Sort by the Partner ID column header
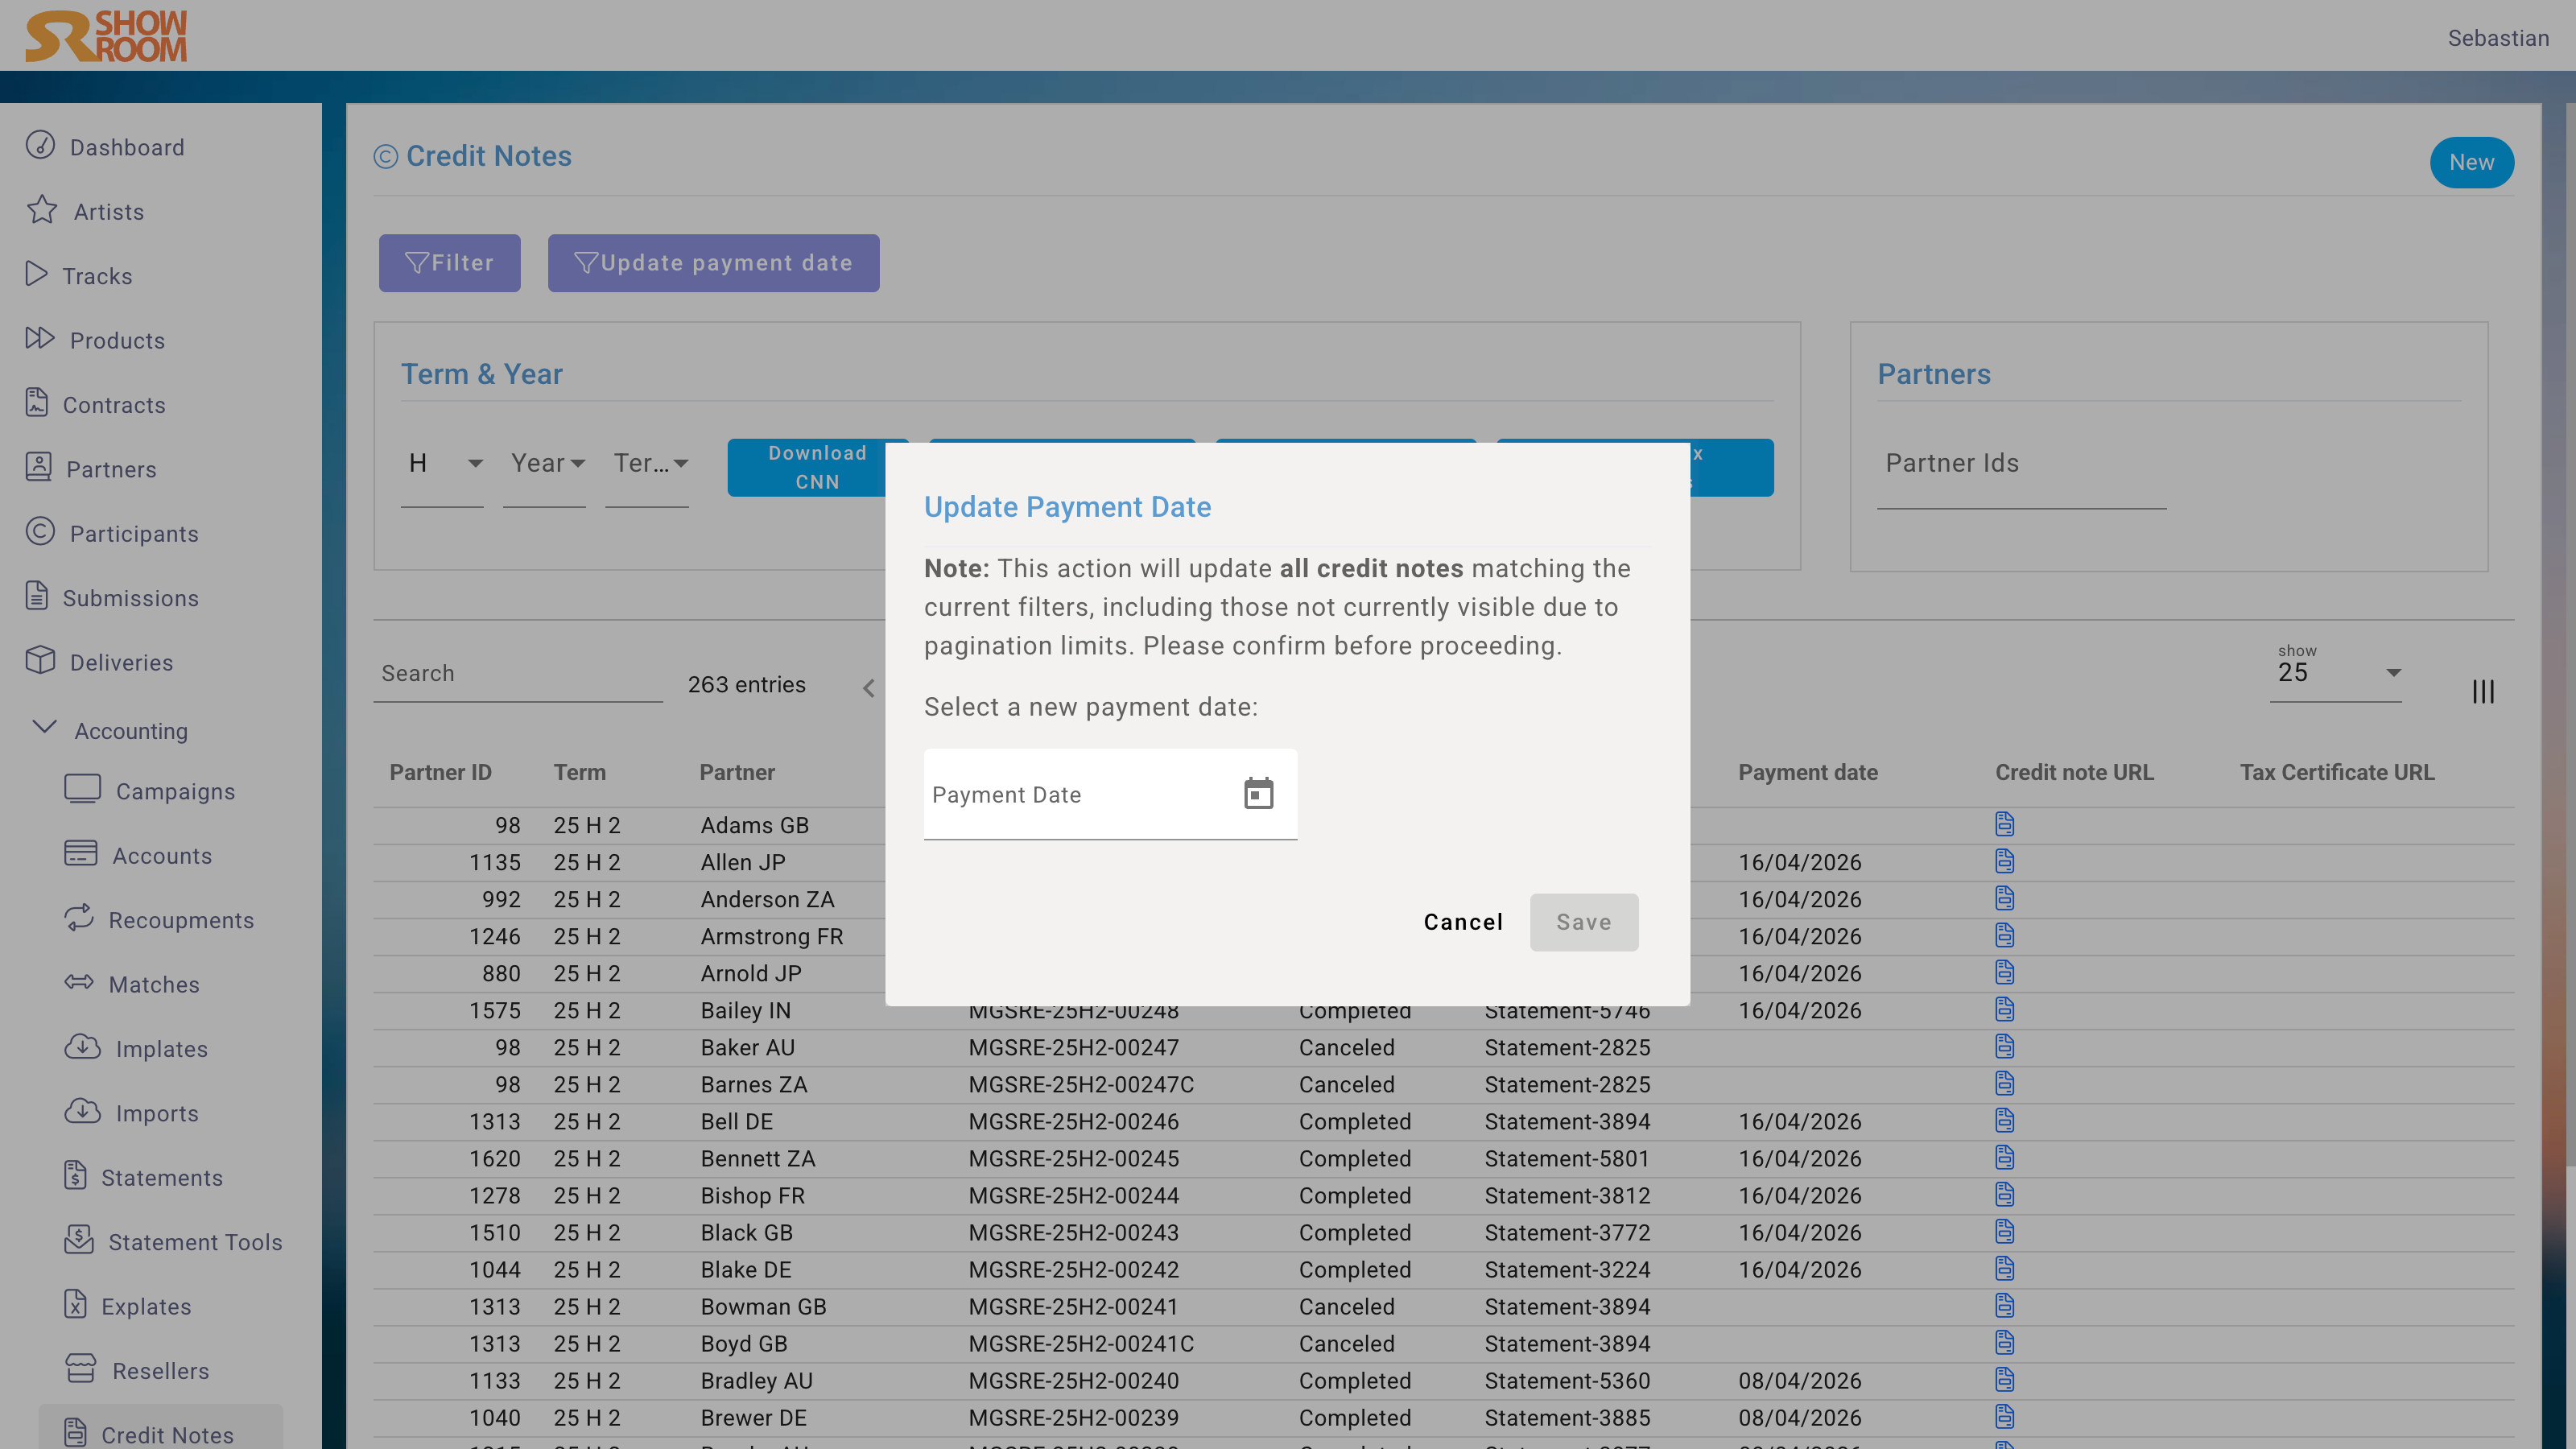This screenshot has width=2576, height=1449. pyautogui.click(x=440, y=772)
